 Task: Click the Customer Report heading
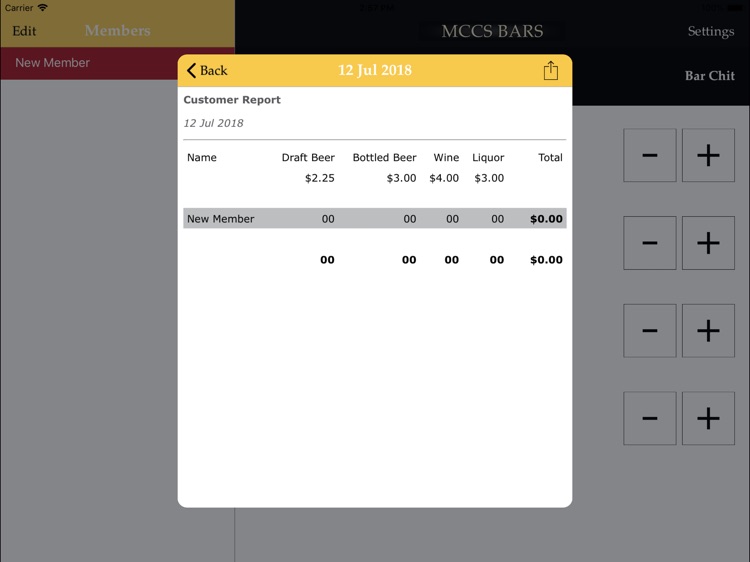[x=232, y=100]
